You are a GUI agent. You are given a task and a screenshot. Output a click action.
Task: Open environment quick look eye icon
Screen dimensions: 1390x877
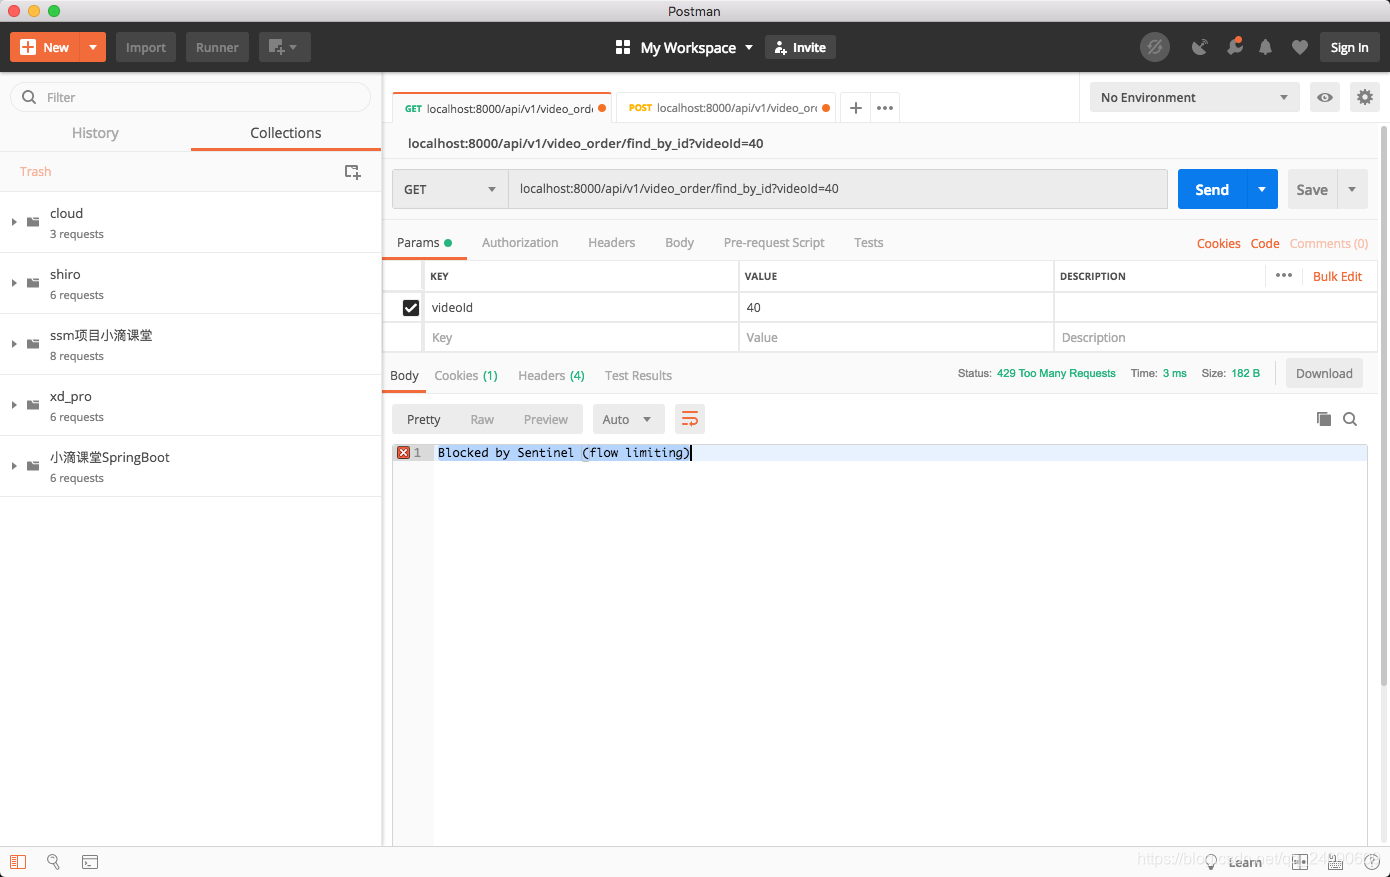(x=1325, y=97)
